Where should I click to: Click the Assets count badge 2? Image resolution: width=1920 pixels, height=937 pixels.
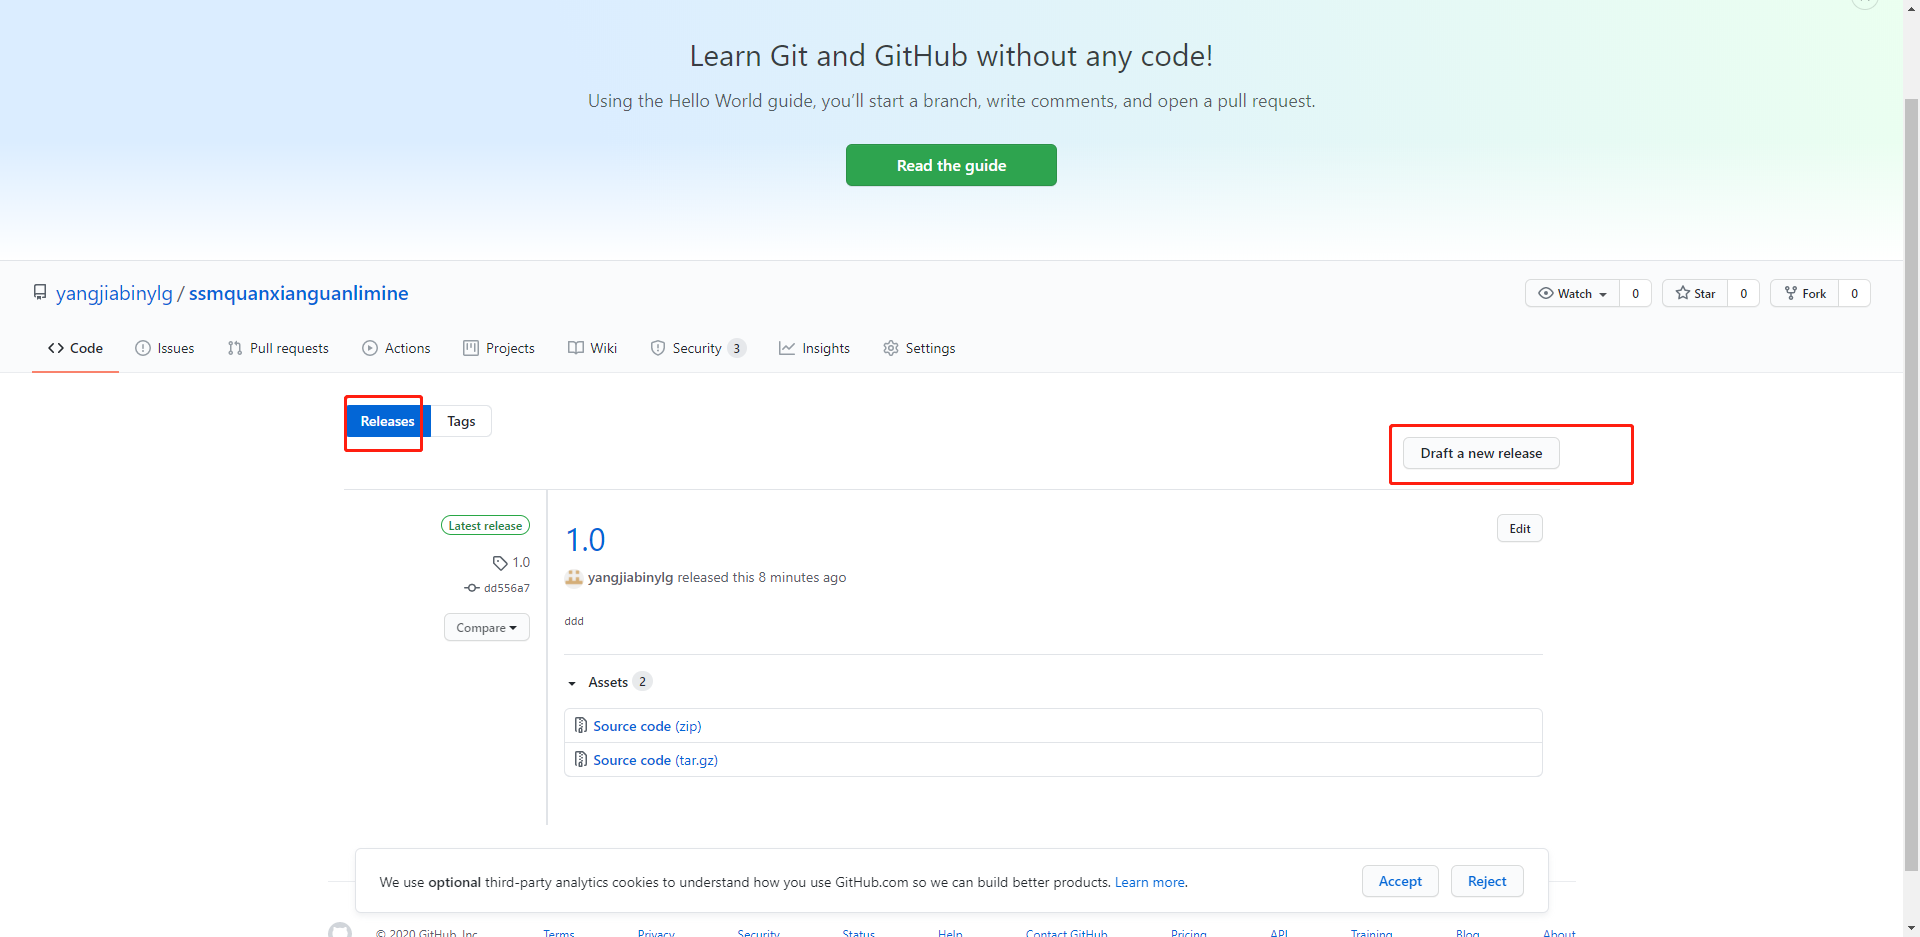[x=642, y=681]
